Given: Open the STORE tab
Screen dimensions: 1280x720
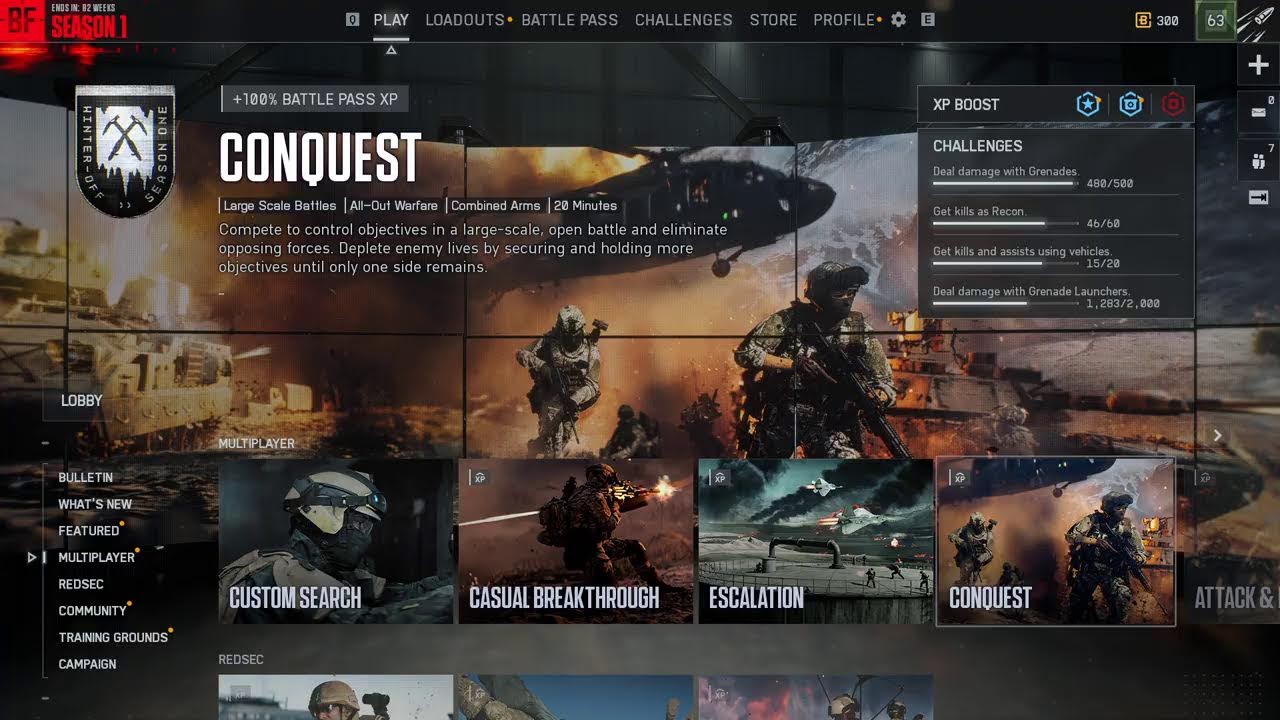Looking at the screenshot, I should click(773, 20).
